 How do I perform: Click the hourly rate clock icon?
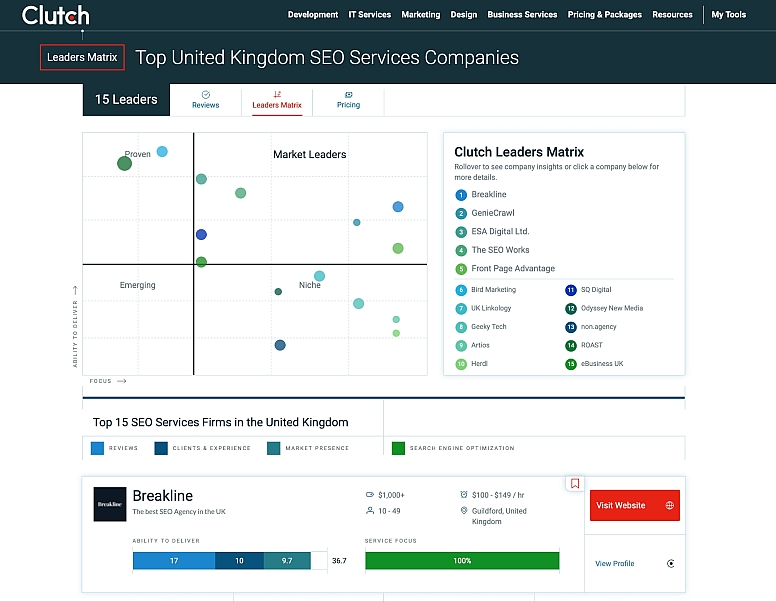tap(464, 495)
